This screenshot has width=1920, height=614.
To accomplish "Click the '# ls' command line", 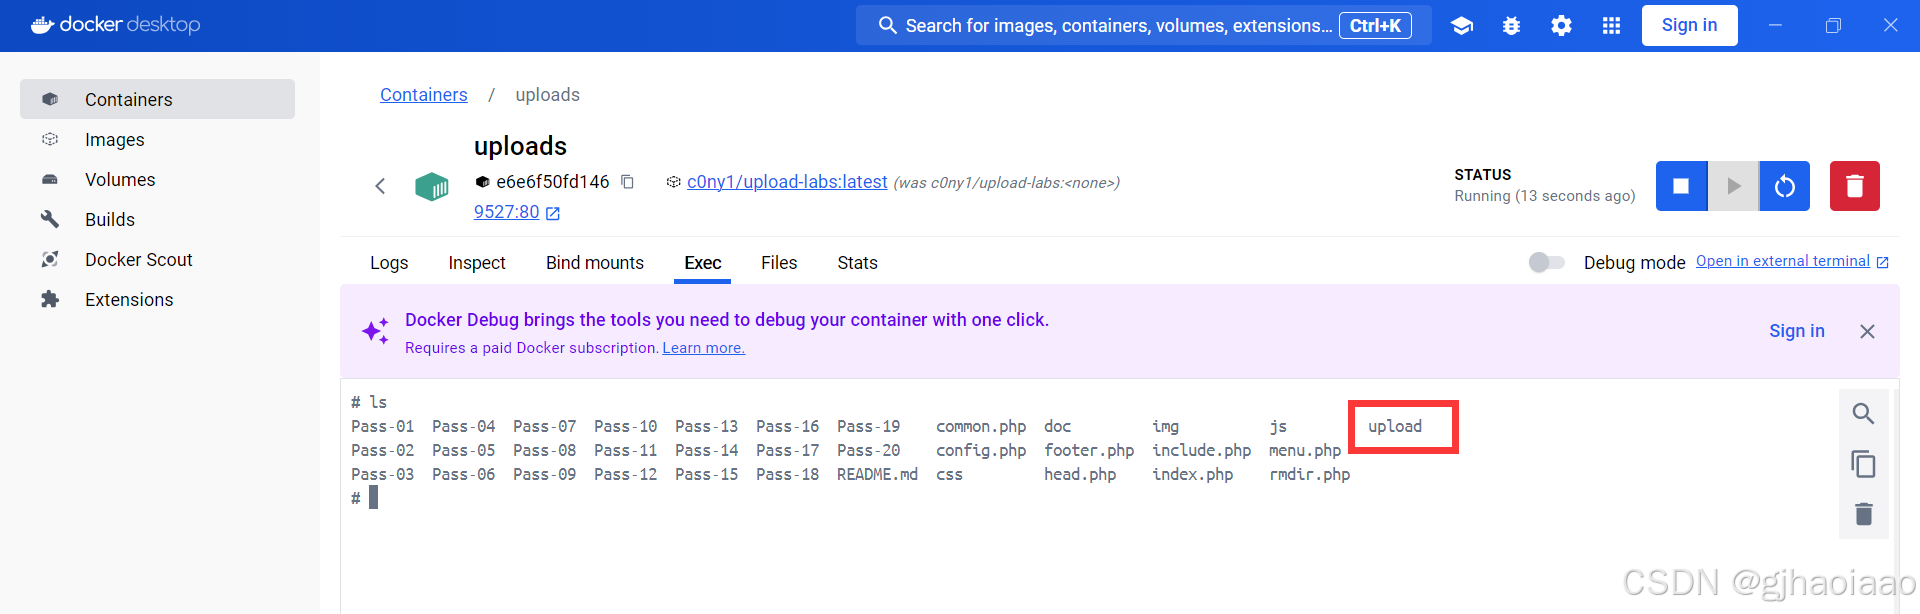I will coord(369,402).
